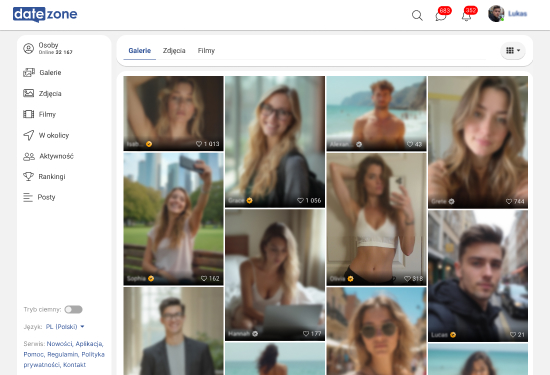Open the language PL (Polski) dropdown
550x375 pixels.
tap(65, 327)
